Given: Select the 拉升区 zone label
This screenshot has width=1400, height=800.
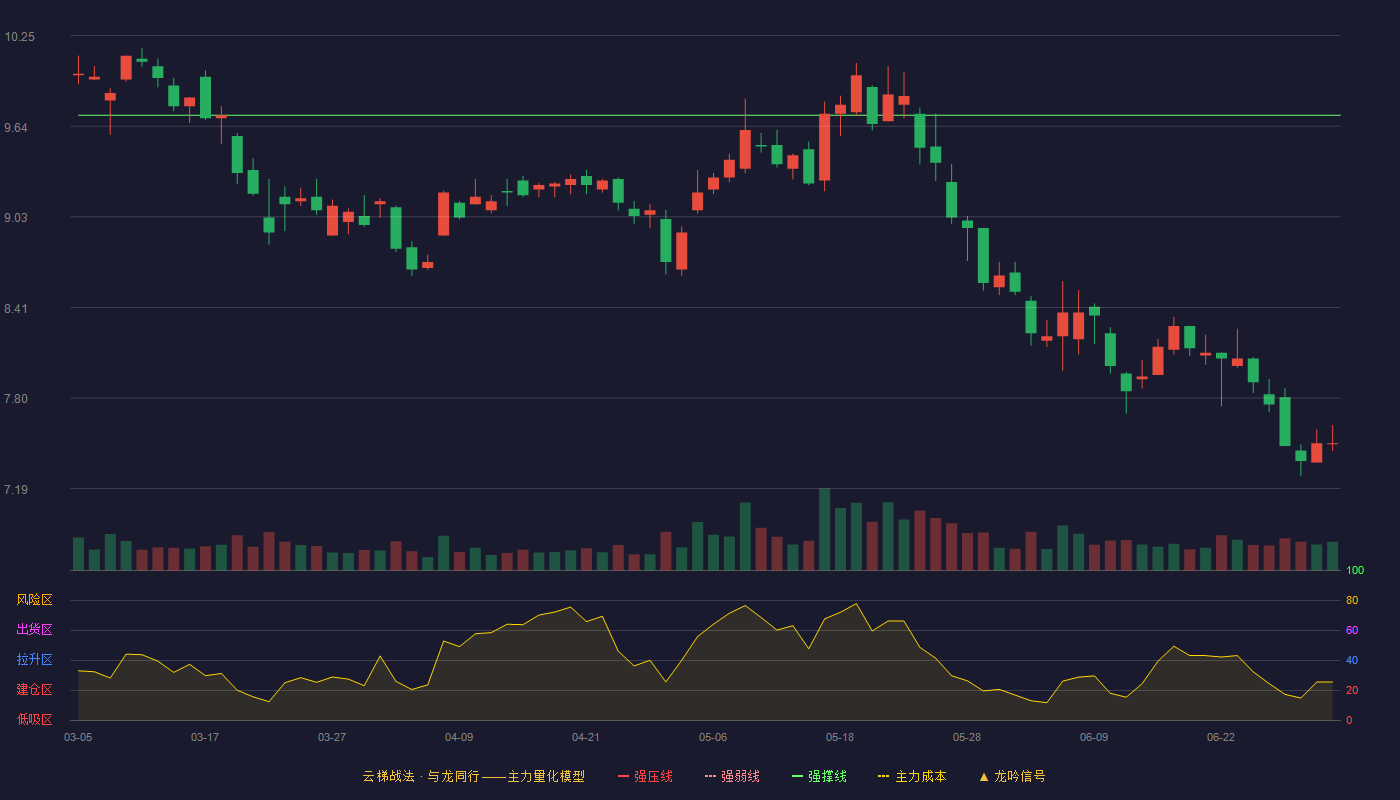Looking at the screenshot, I should pos(34,660).
